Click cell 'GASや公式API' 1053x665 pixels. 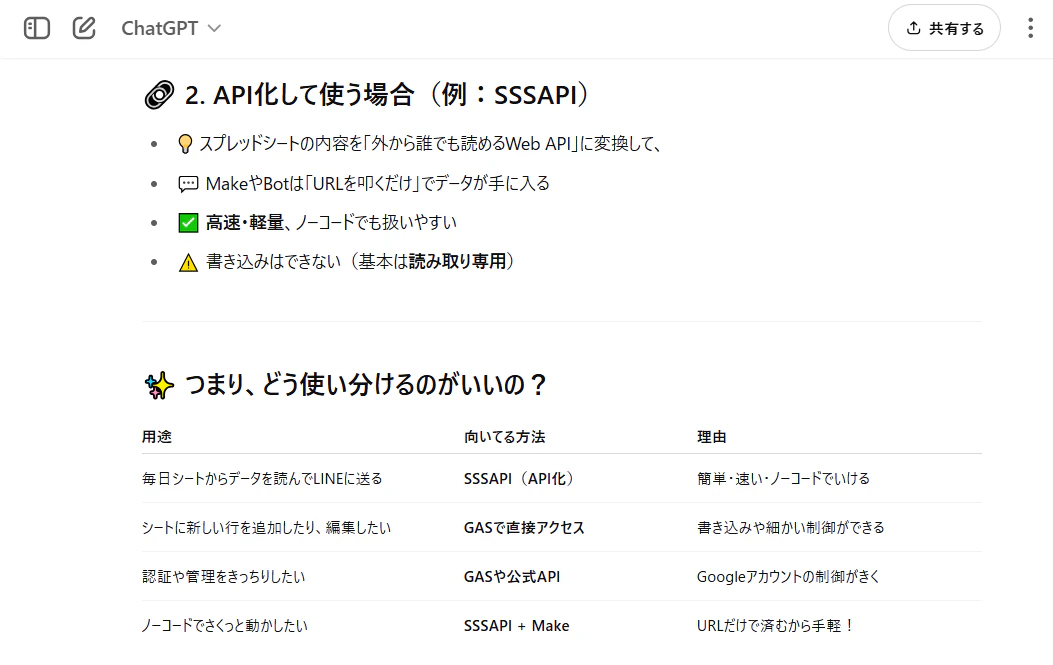tap(512, 576)
